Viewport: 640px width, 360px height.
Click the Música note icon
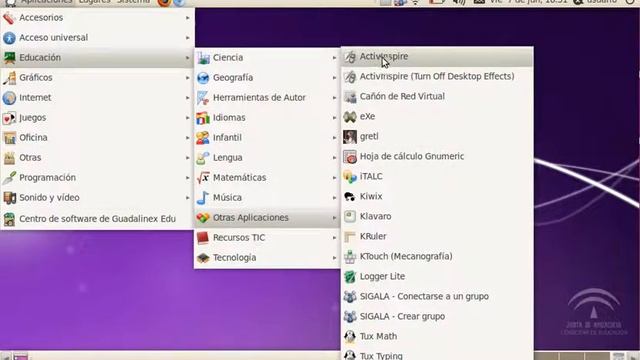click(203, 198)
